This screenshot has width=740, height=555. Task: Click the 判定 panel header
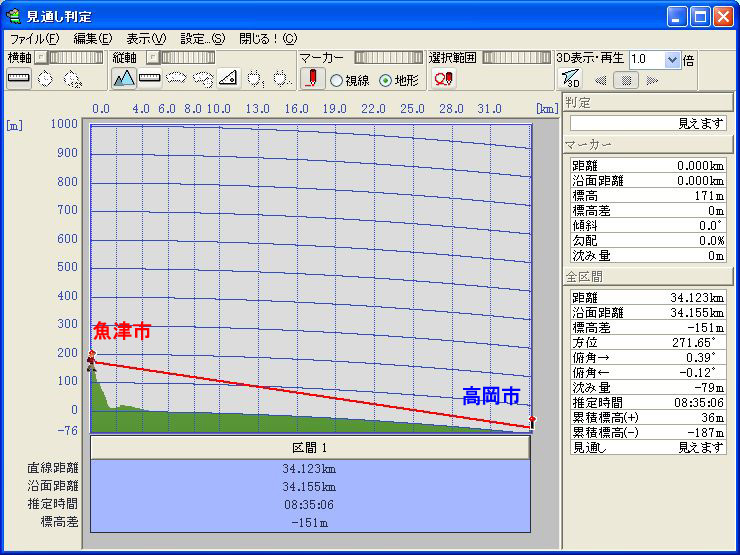point(648,103)
